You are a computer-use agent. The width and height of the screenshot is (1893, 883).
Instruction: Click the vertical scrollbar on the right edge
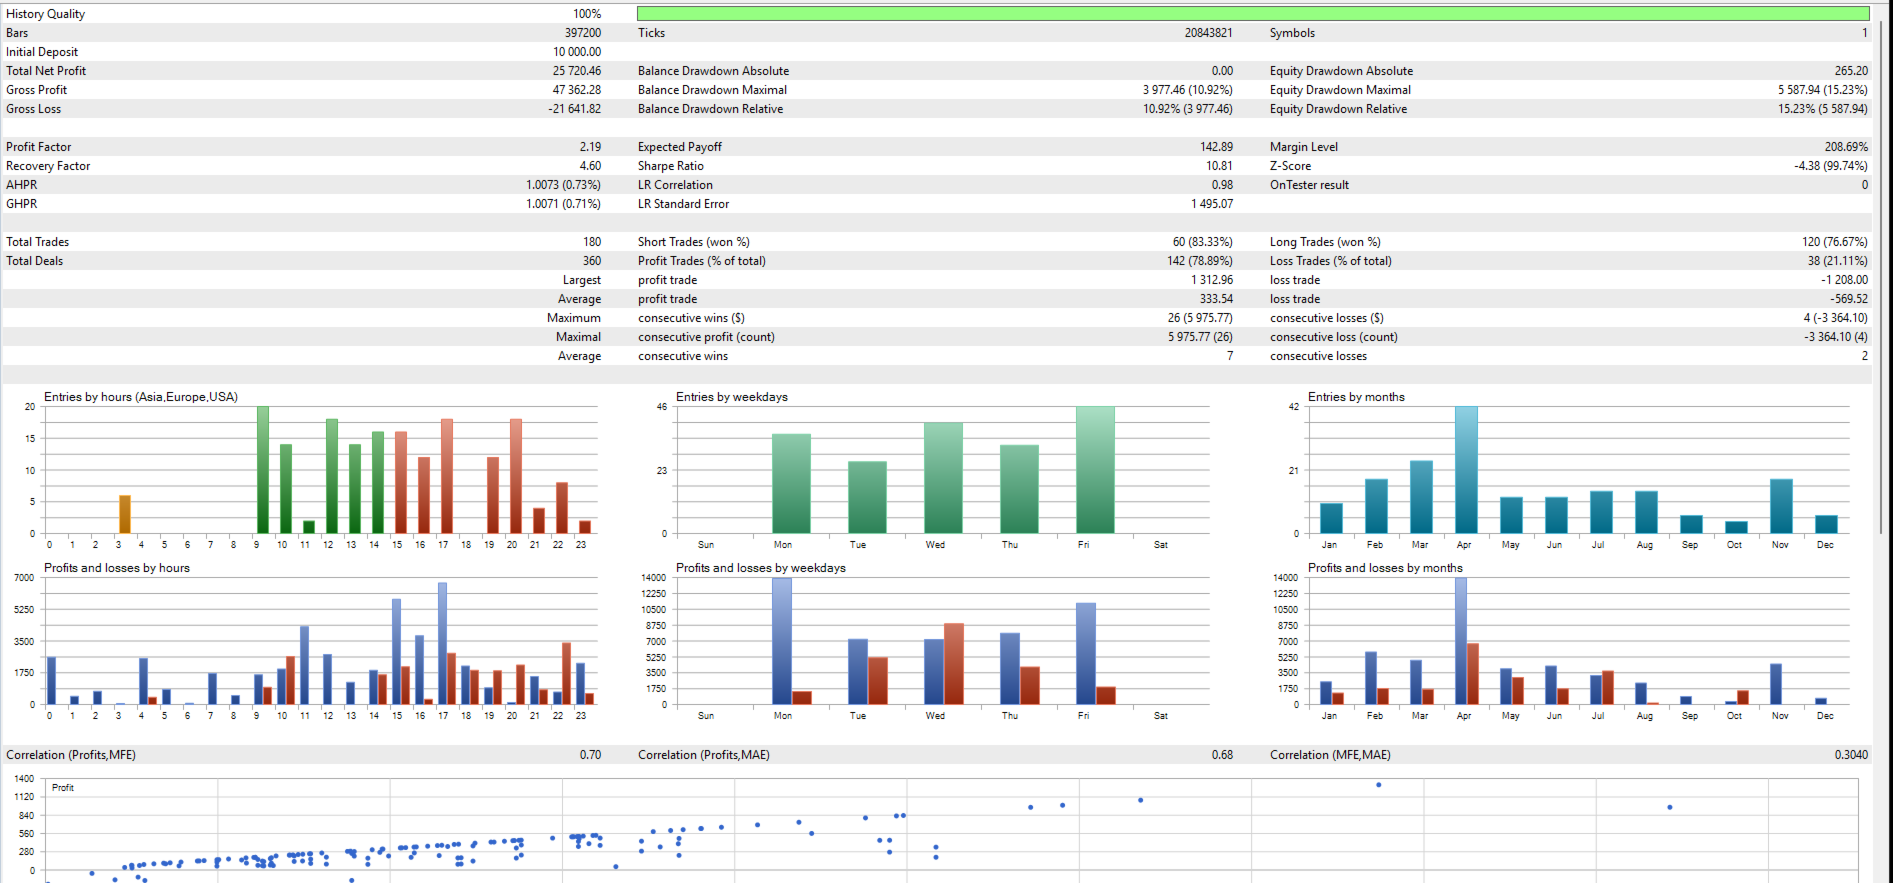1883,441
